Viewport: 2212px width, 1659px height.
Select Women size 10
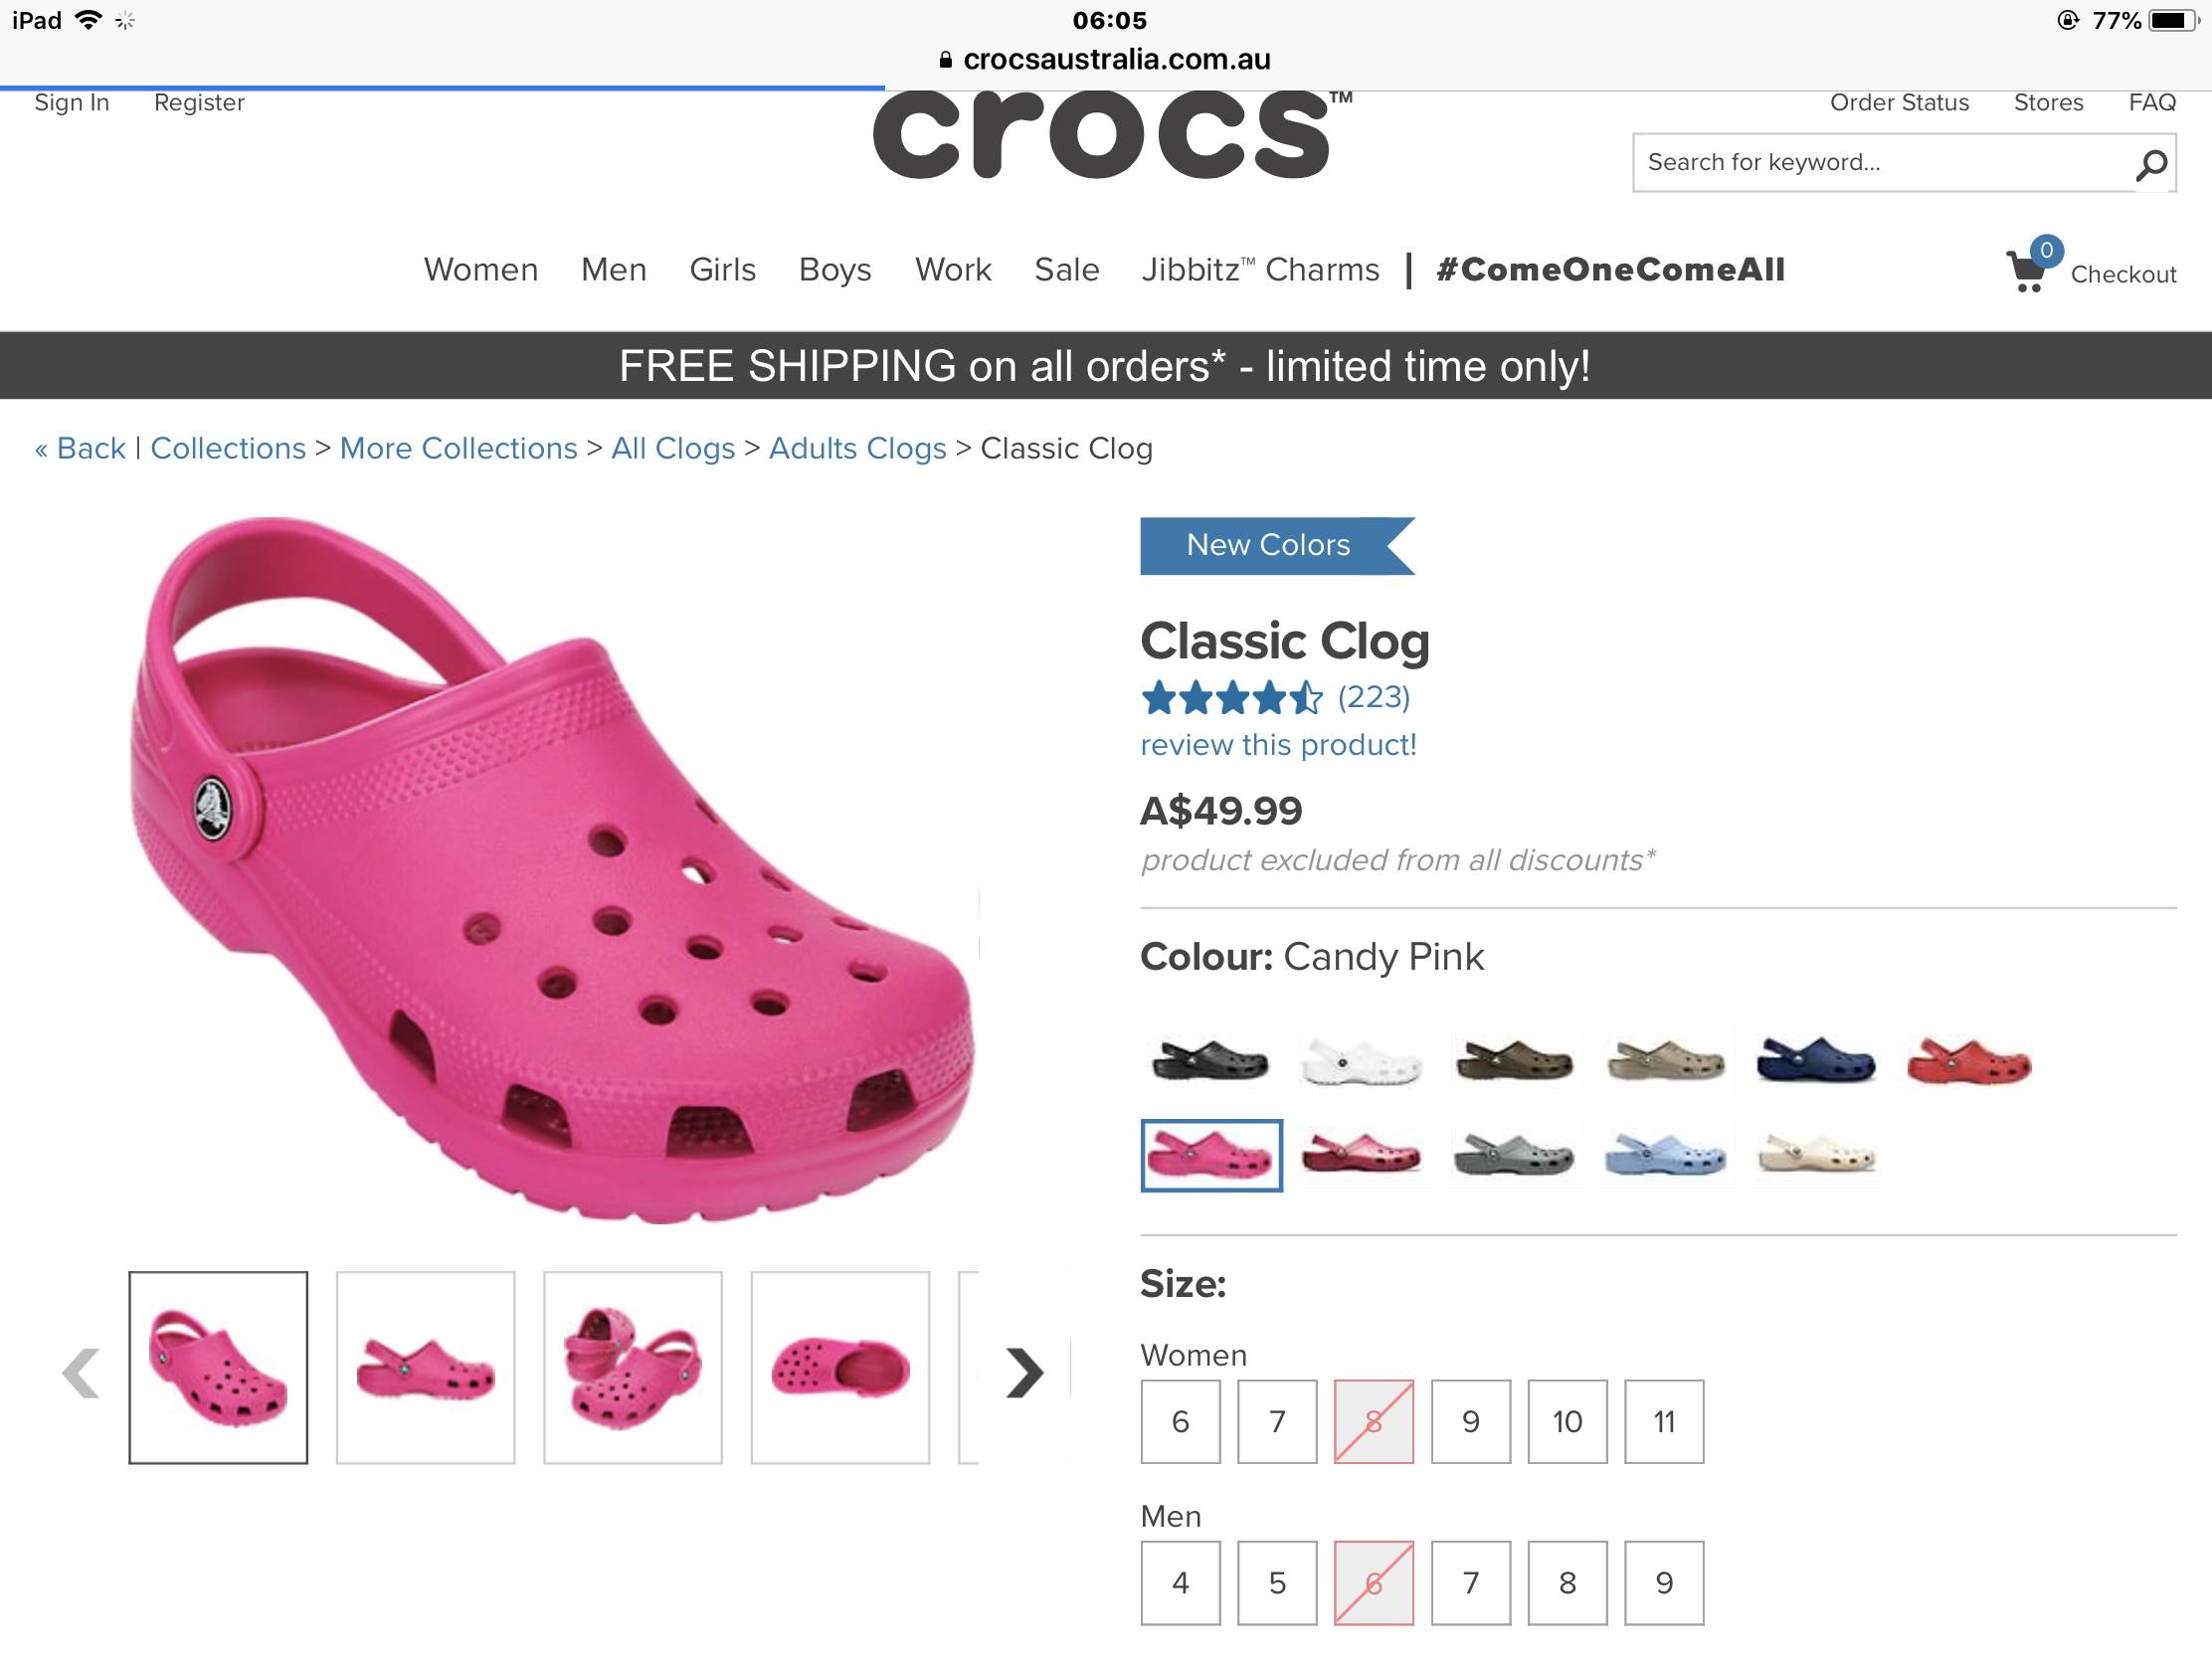tap(1567, 1421)
